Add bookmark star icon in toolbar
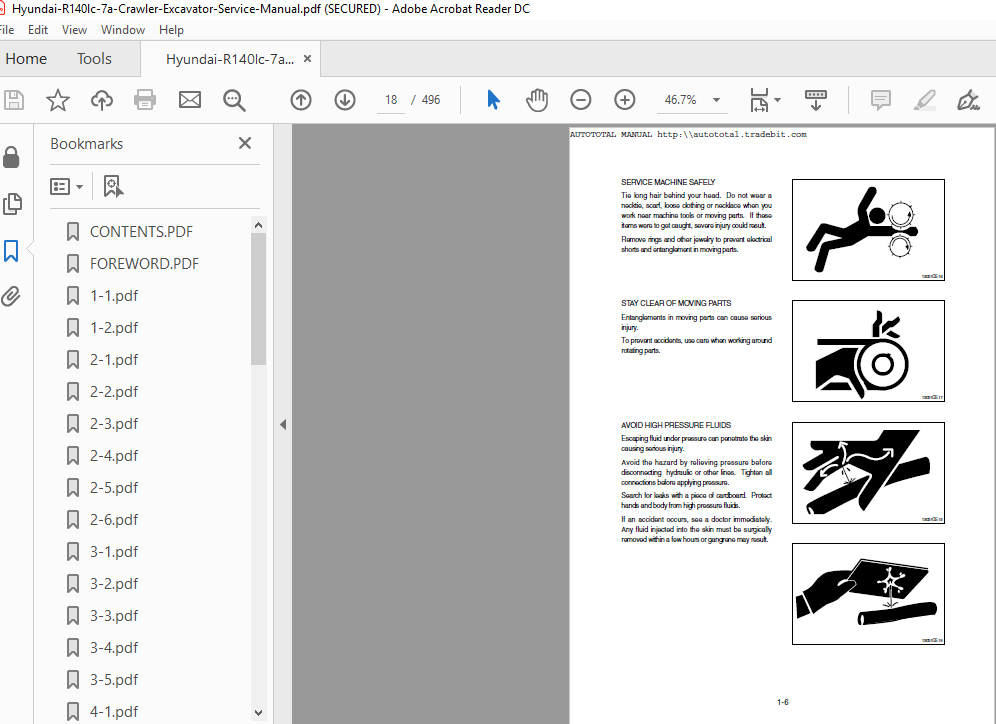Image resolution: width=996 pixels, height=724 pixels. [x=58, y=100]
